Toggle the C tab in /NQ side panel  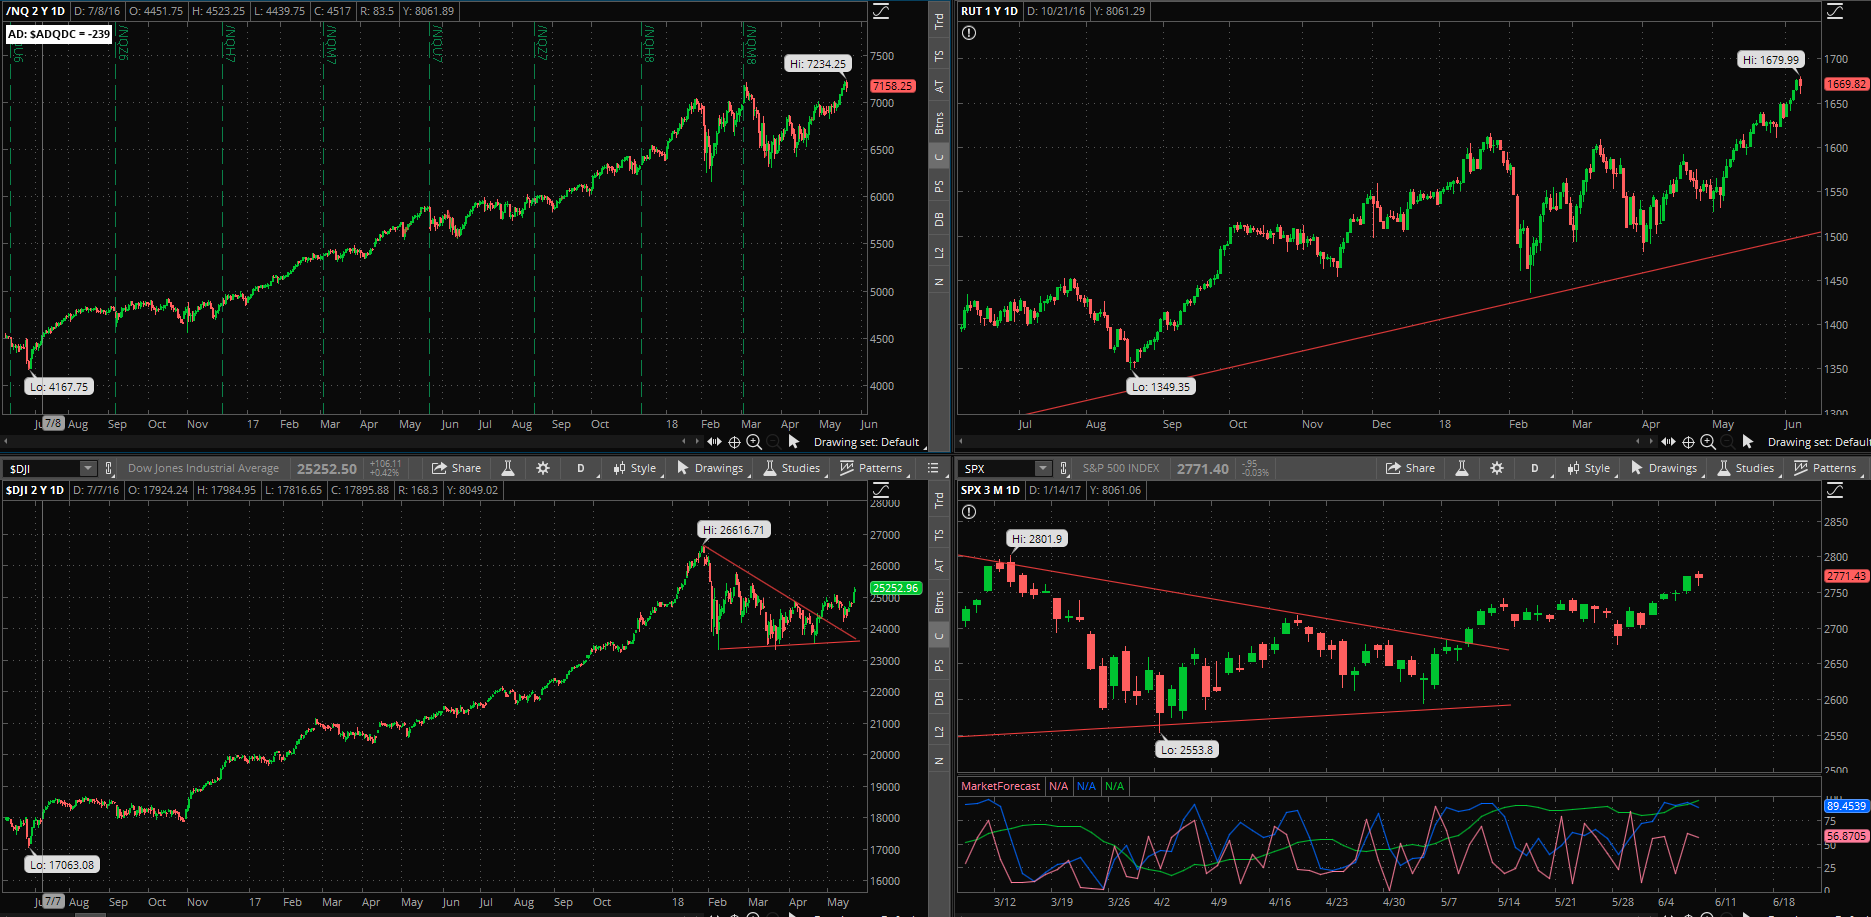click(x=939, y=157)
